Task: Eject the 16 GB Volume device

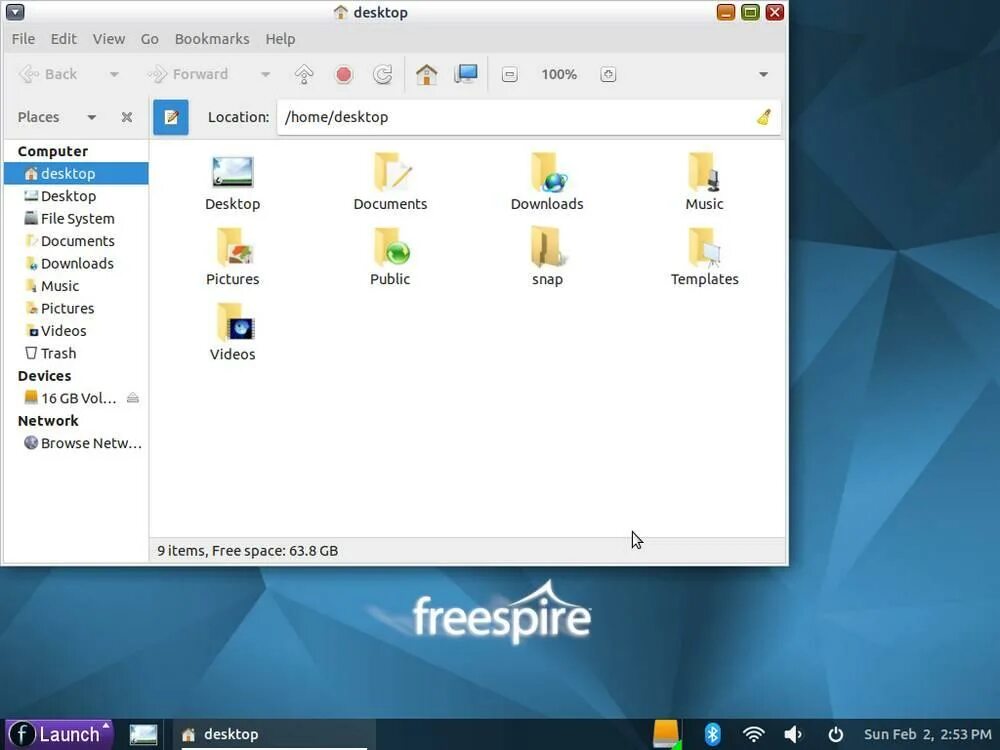Action: [x=133, y=397]
